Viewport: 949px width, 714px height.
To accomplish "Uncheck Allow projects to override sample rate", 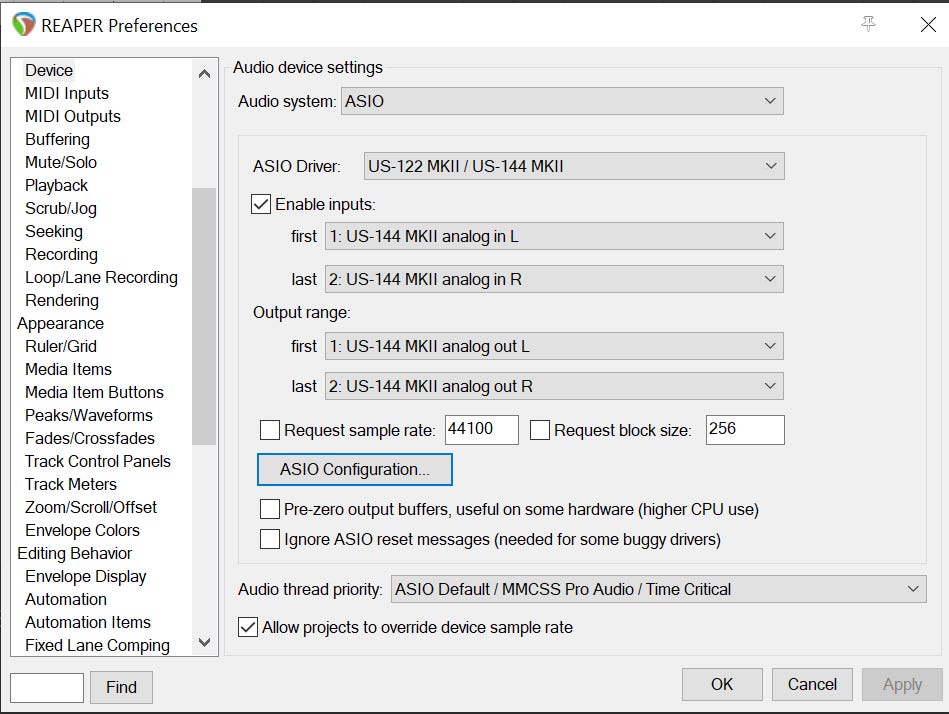I will [248, 627].
